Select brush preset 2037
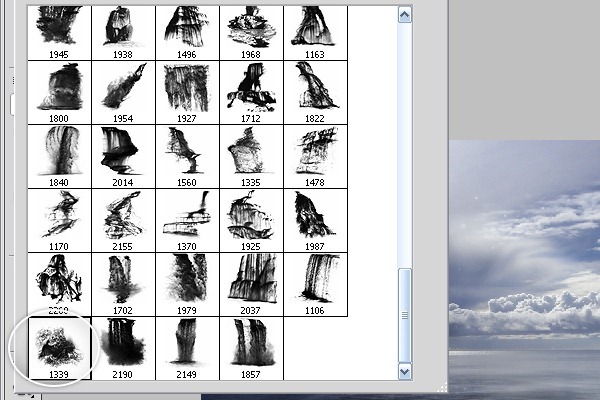 click(x=251, y=284)
